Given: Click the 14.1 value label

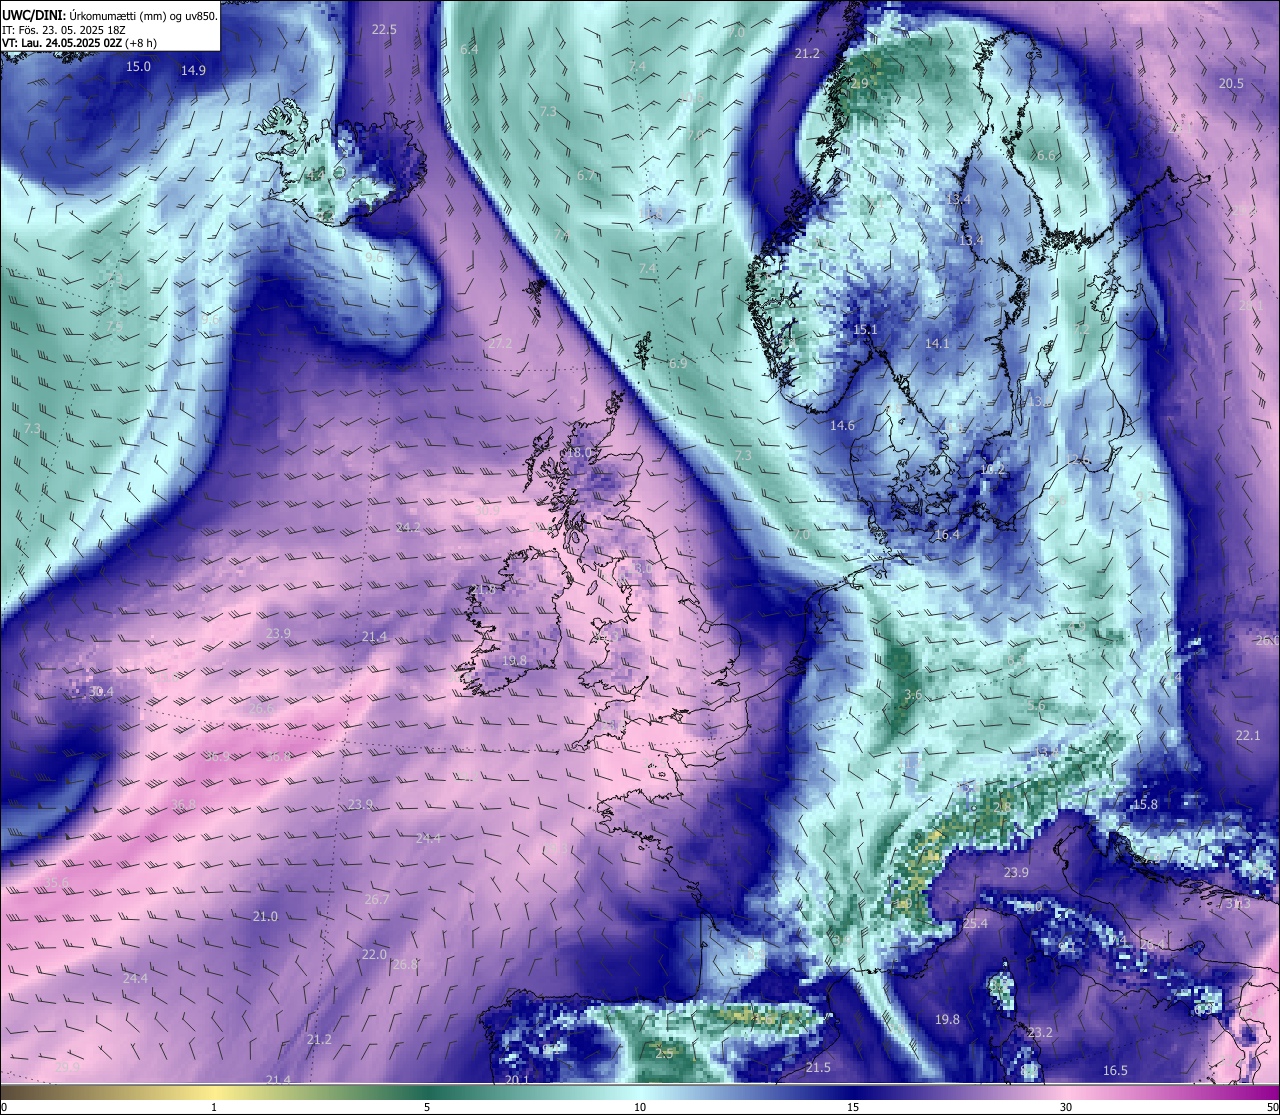Looking at the screenshot, I should [937, 344].
